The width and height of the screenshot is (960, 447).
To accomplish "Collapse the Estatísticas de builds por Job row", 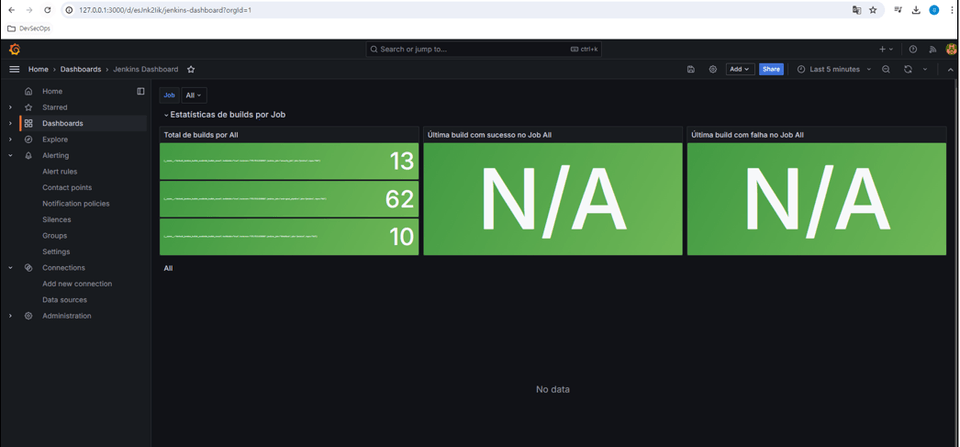I will 224,115.
